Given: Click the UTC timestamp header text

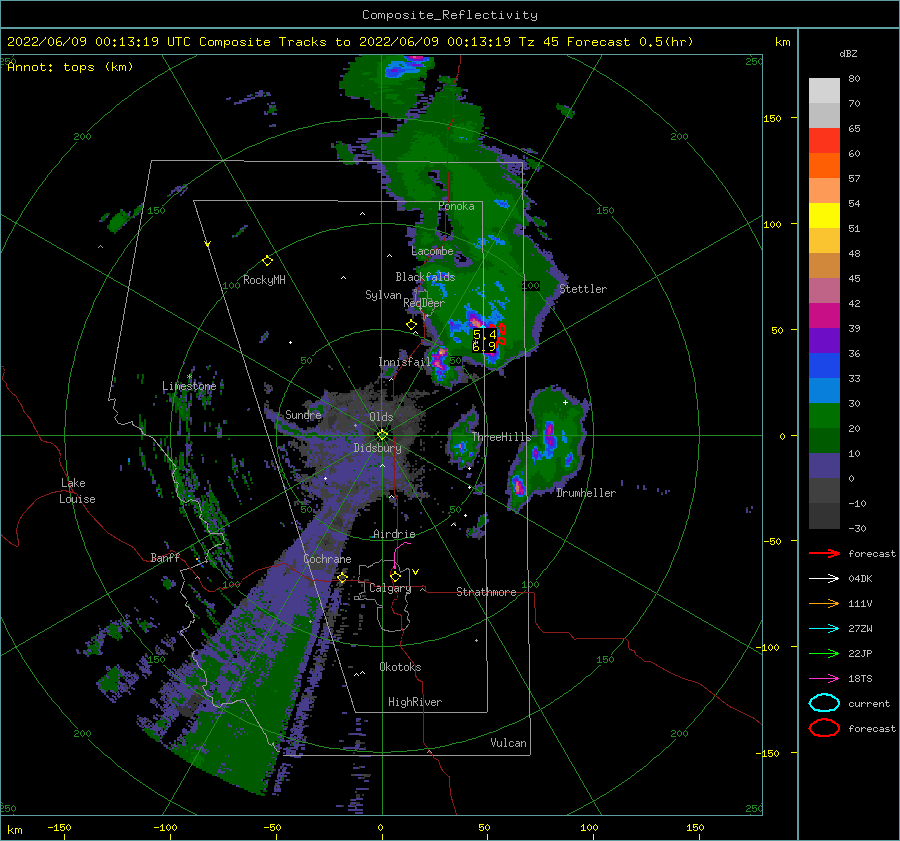Looking at the screenshot, I should 350,42.
